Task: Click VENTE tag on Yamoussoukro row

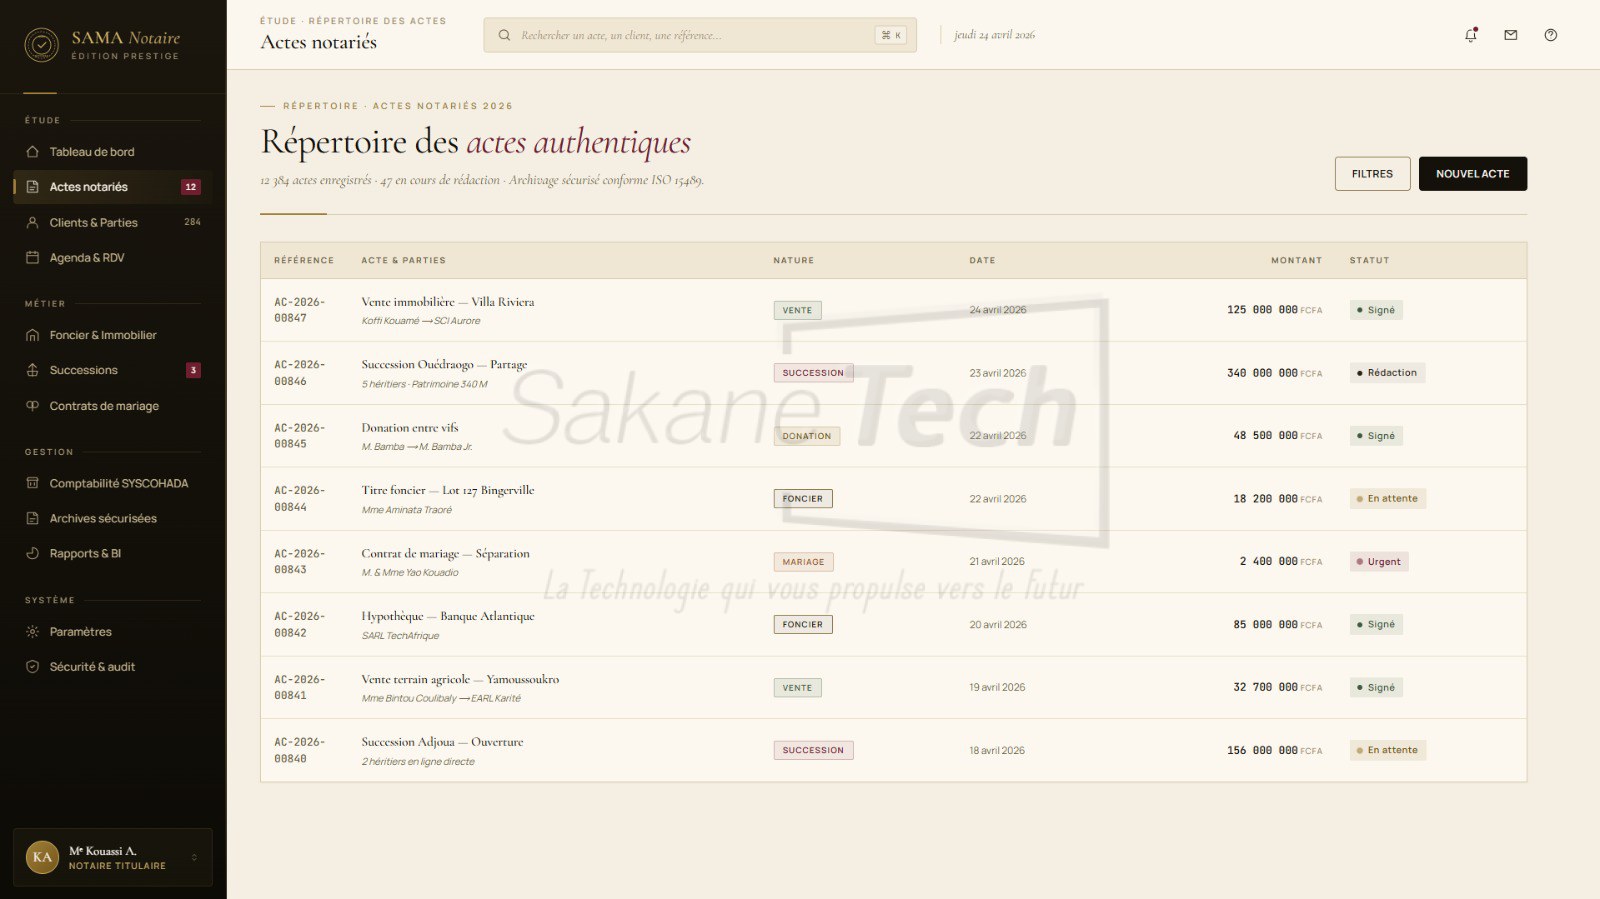Action: [797, 688]
